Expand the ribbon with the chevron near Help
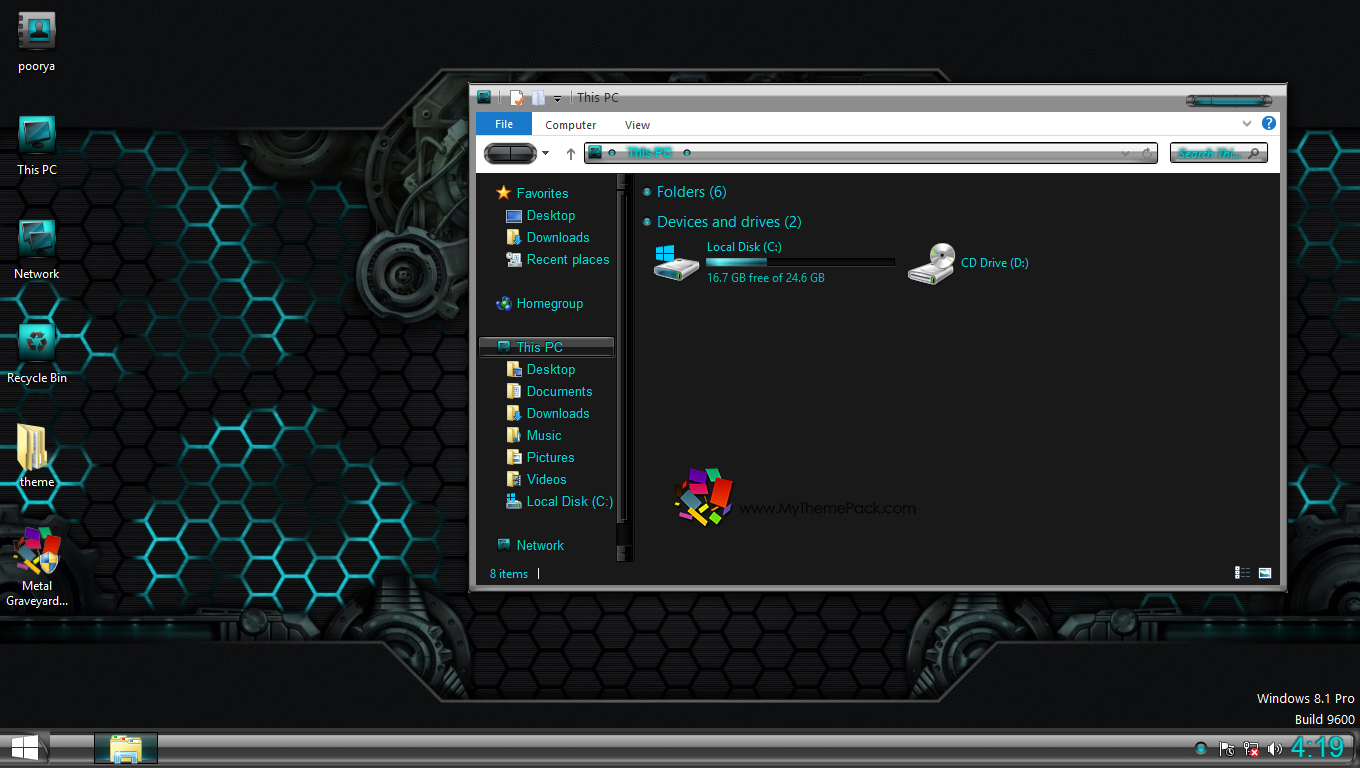 [1247, 124]
